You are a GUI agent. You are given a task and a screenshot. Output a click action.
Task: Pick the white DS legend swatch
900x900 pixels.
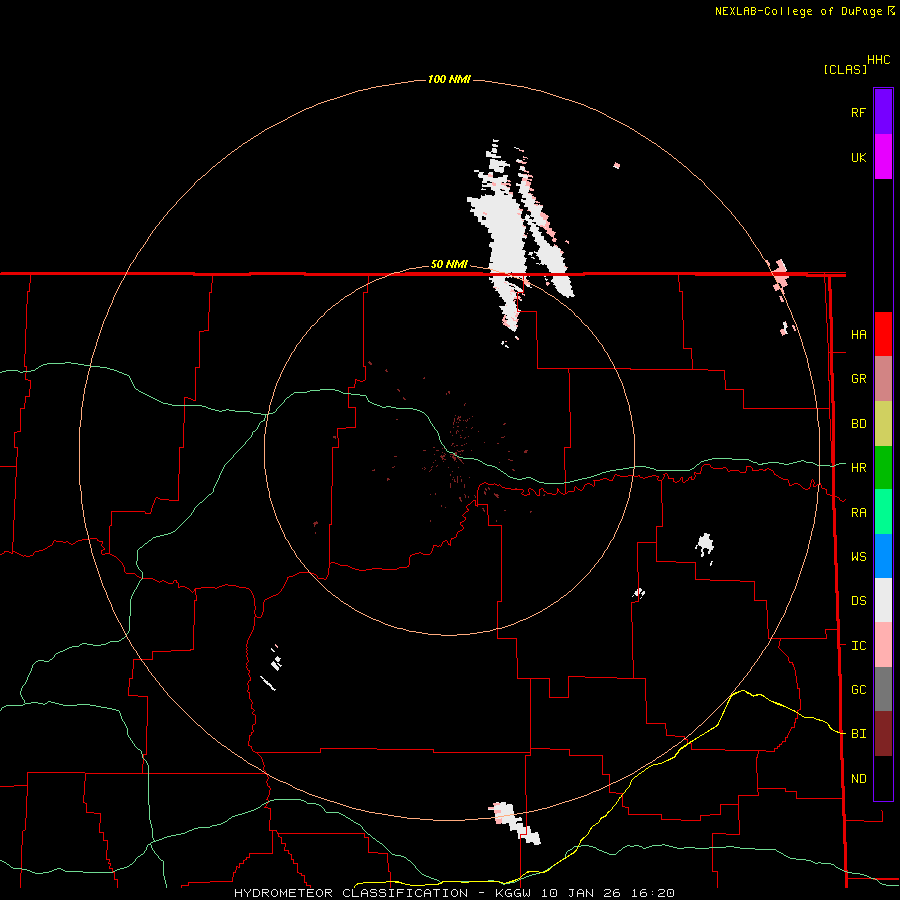(x=883, y=600)
